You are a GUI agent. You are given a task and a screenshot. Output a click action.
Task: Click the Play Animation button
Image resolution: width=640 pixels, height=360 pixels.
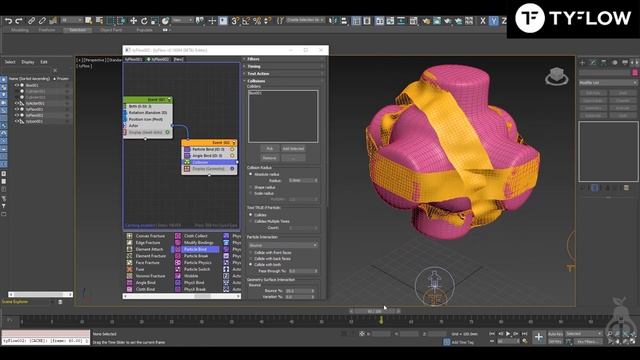508,334
